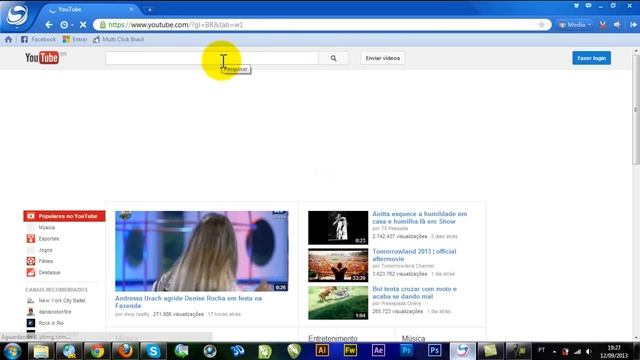Image resolution: width=640 pixels, height=360 pixels.
Task: Show hidden system tray icons arrow
Action: click(554, 351)
